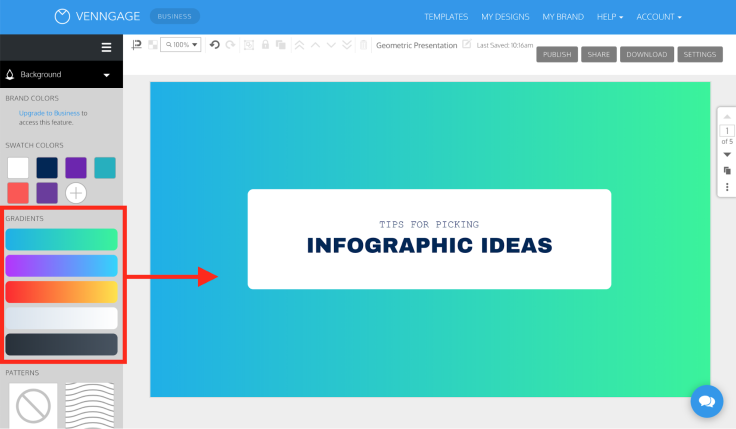The width and height of the screenshot is (736, 429).
Task: Edit the design title pencil icon
Action: pos(467,44)
